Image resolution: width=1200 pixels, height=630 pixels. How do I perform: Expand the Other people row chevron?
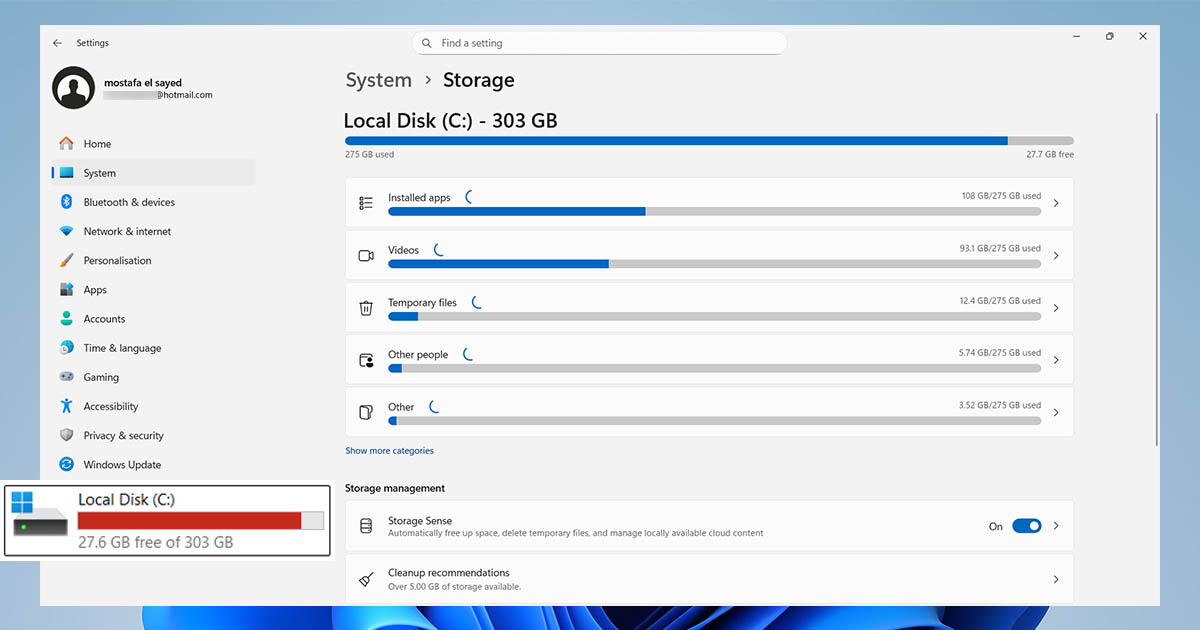[1056, 360]
